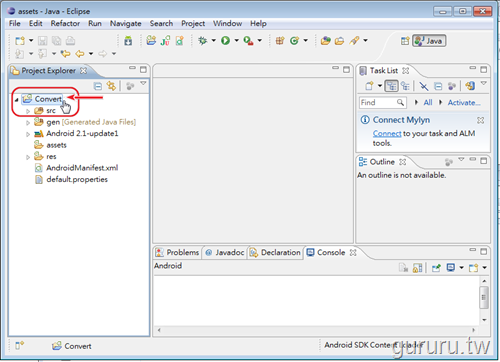The height and width of the screenshot is (362, 500).
Task: Click the Open Perspective icon
Action: point(405,41)
